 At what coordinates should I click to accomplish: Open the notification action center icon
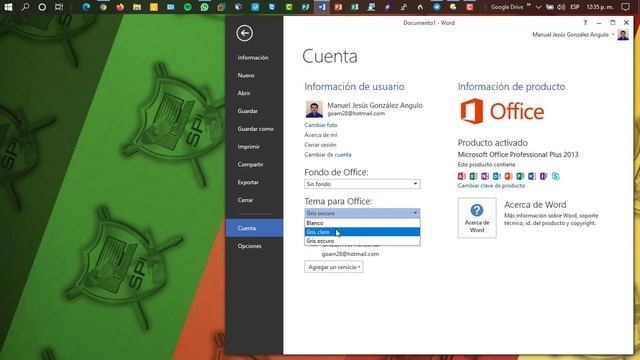click(625, 7)
